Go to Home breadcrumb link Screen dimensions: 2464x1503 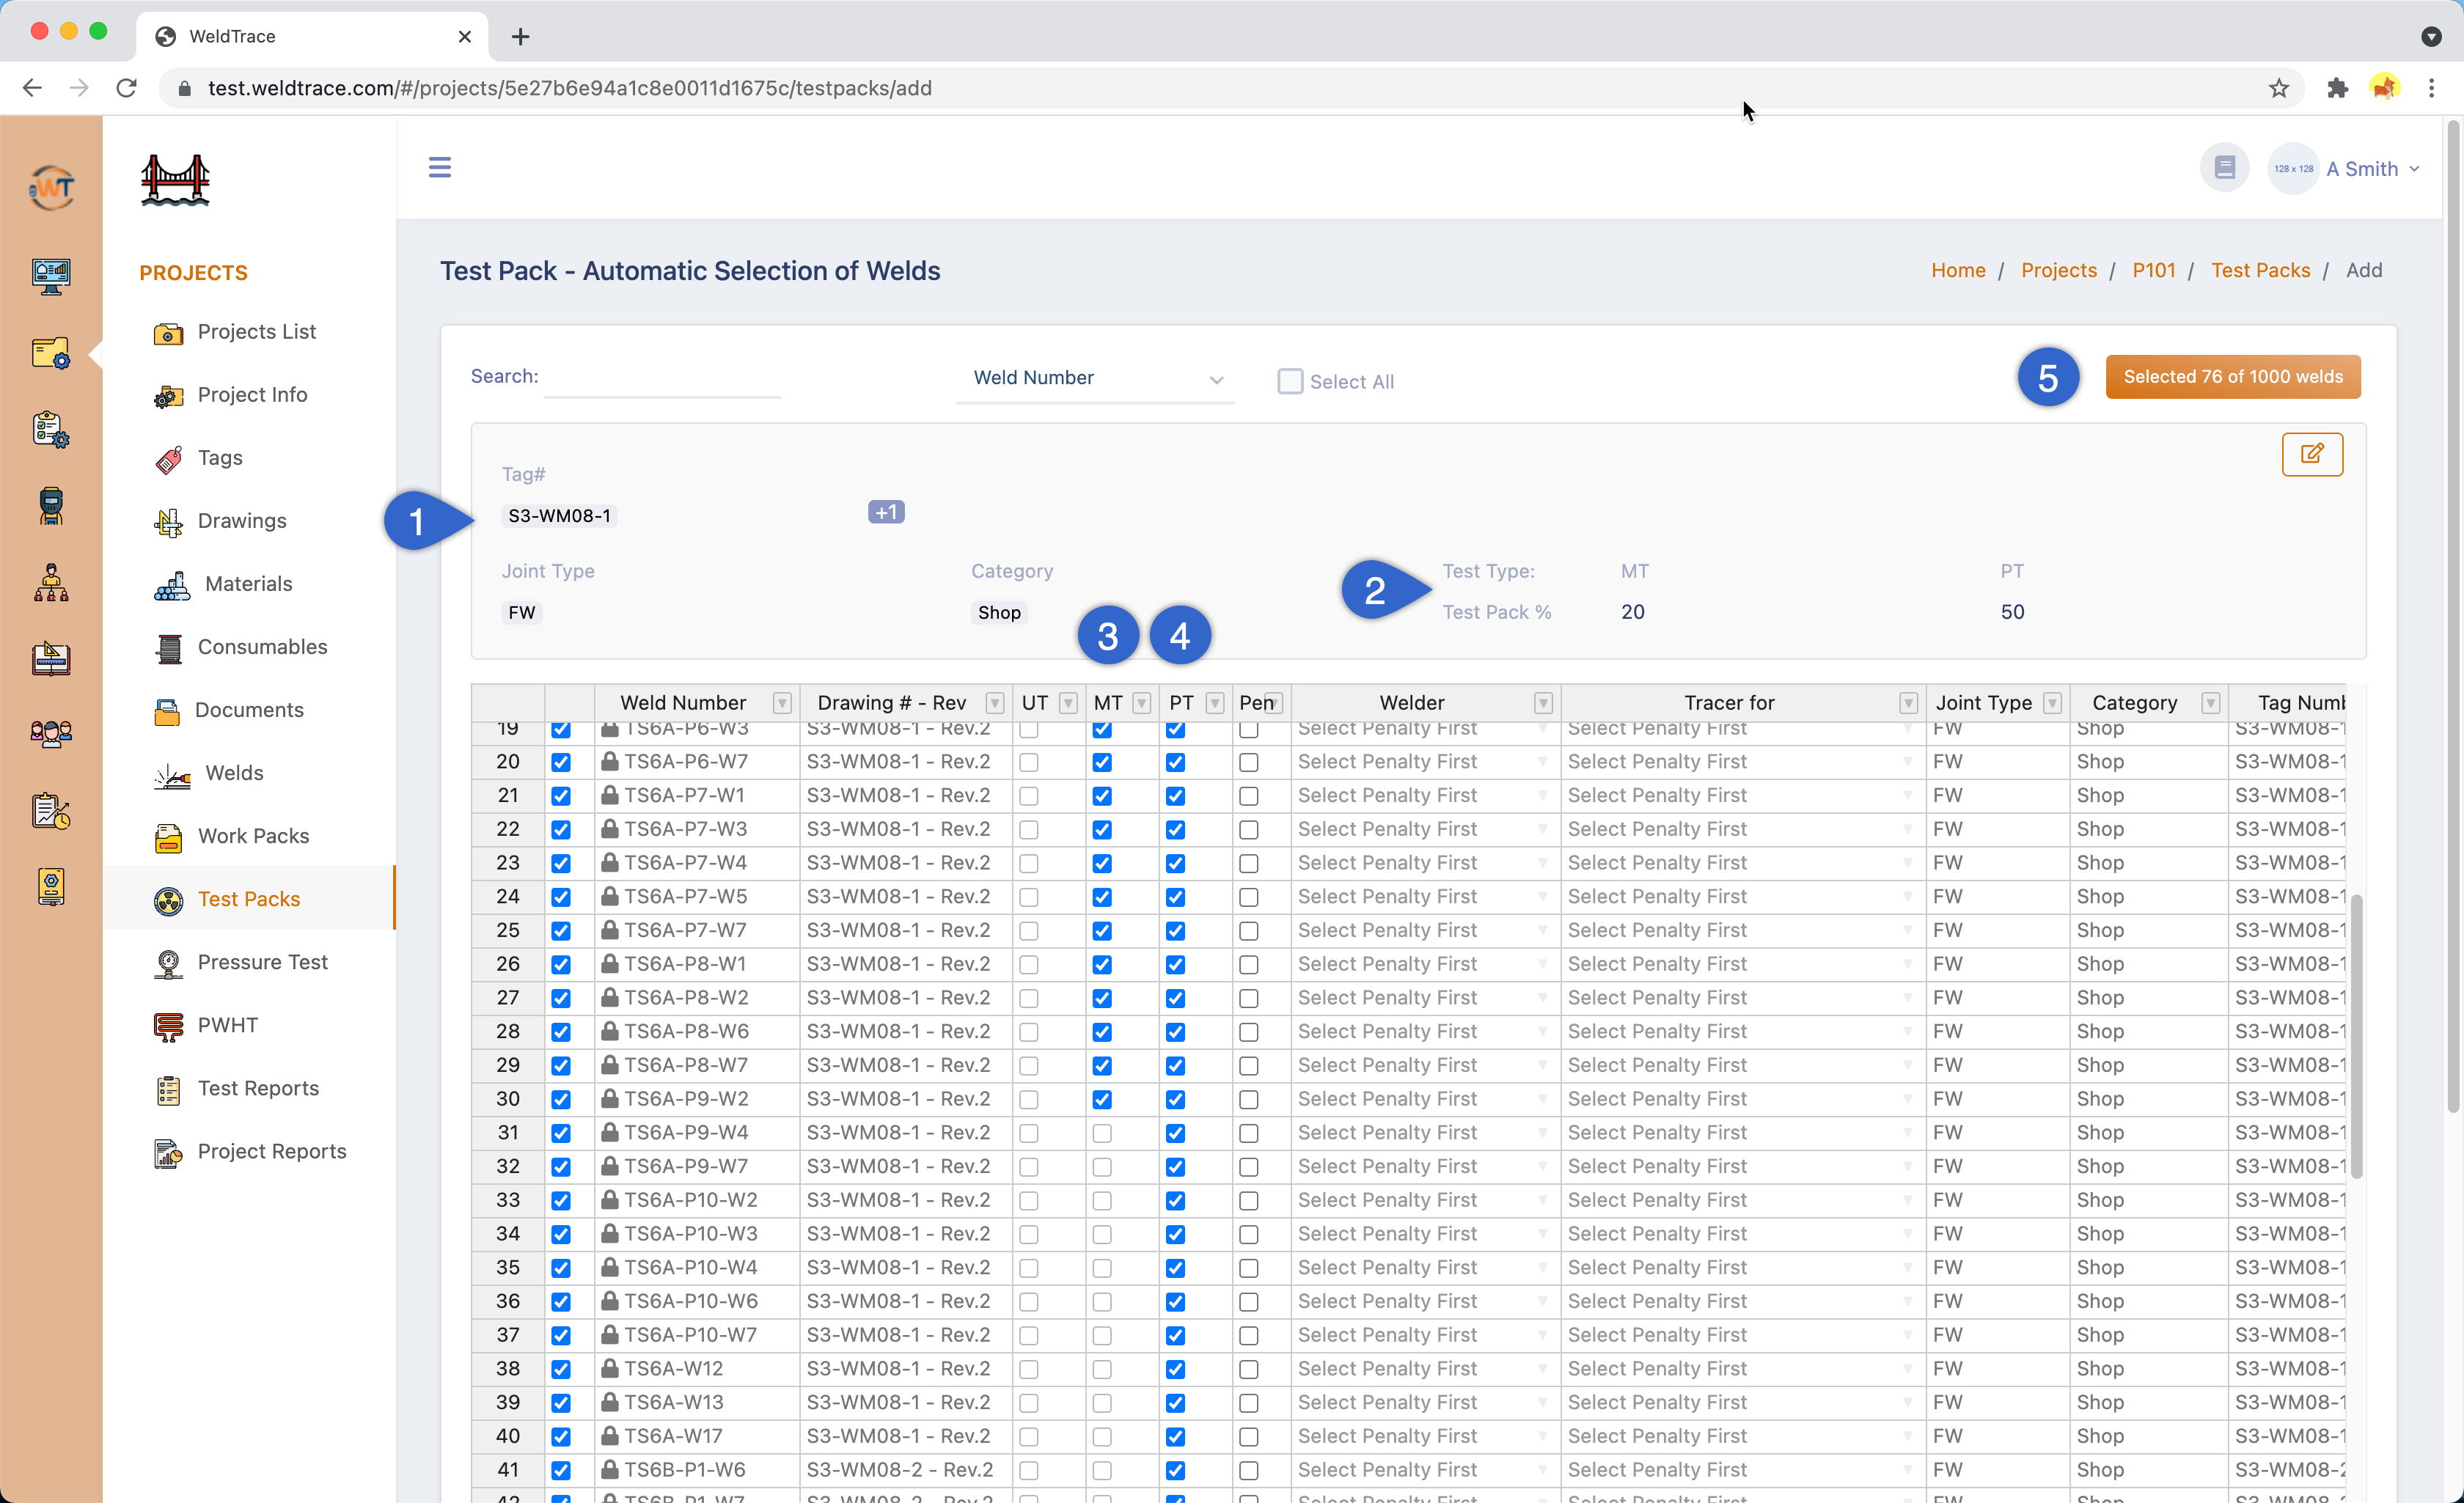coord(1957,270)
